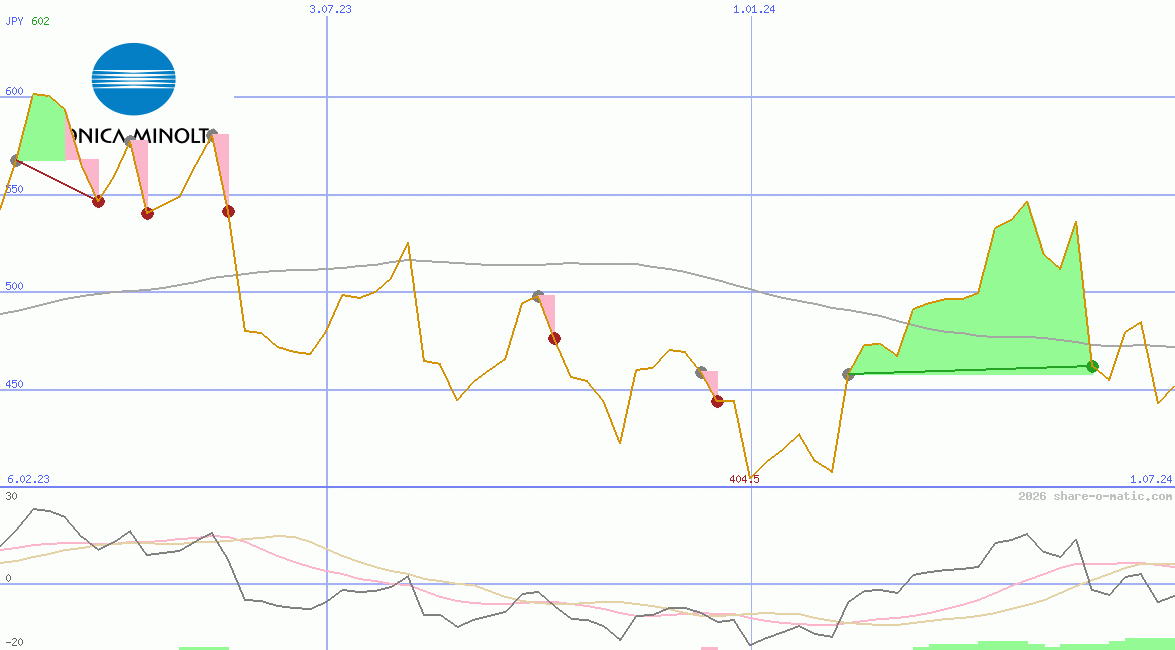Click the gray marker at the mid-chart peak

[x=538, y=294]
